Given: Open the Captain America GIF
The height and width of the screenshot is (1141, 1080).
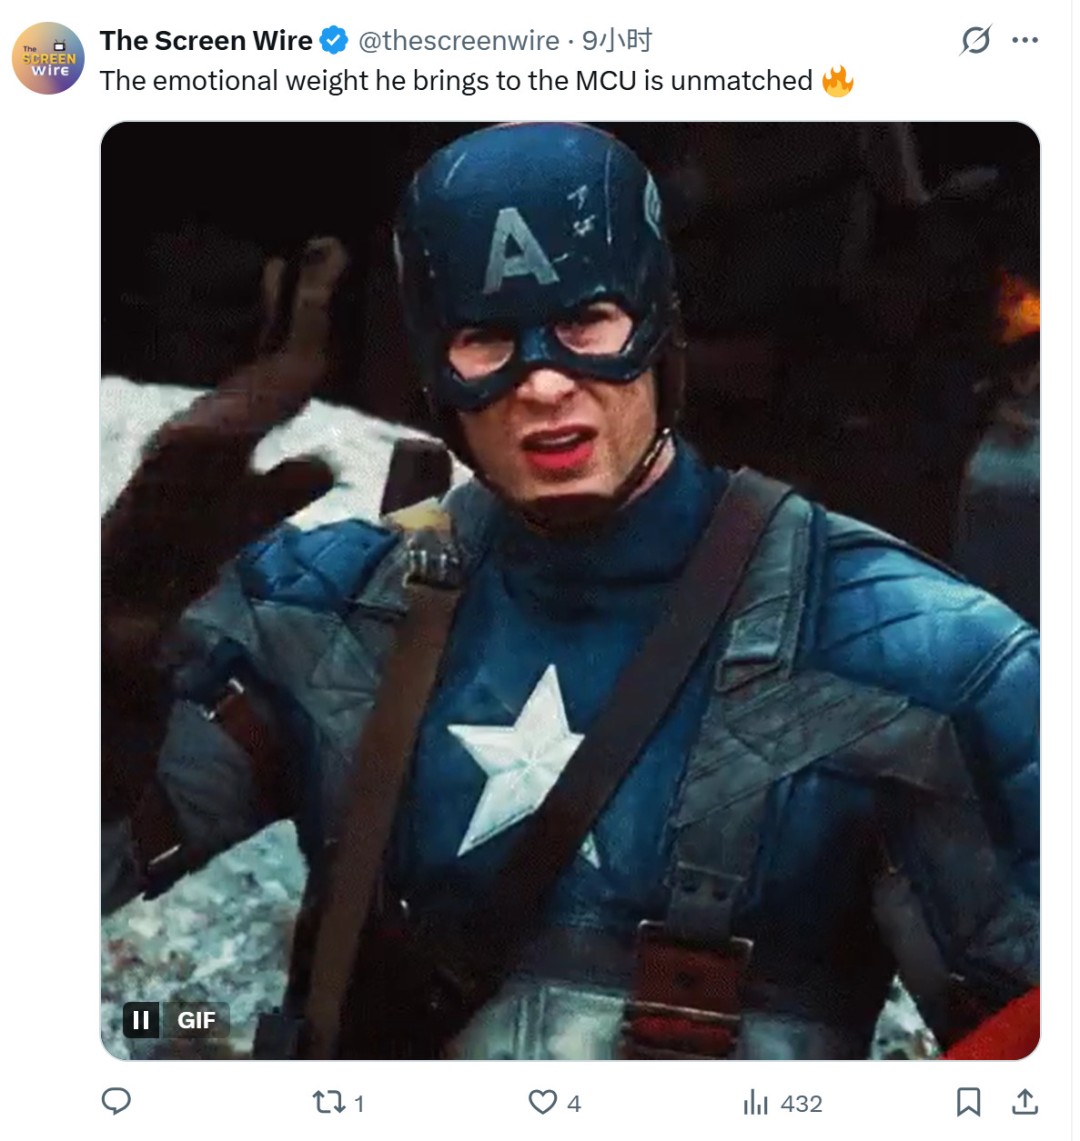Looking at the screenshot, I should point(570,590).
